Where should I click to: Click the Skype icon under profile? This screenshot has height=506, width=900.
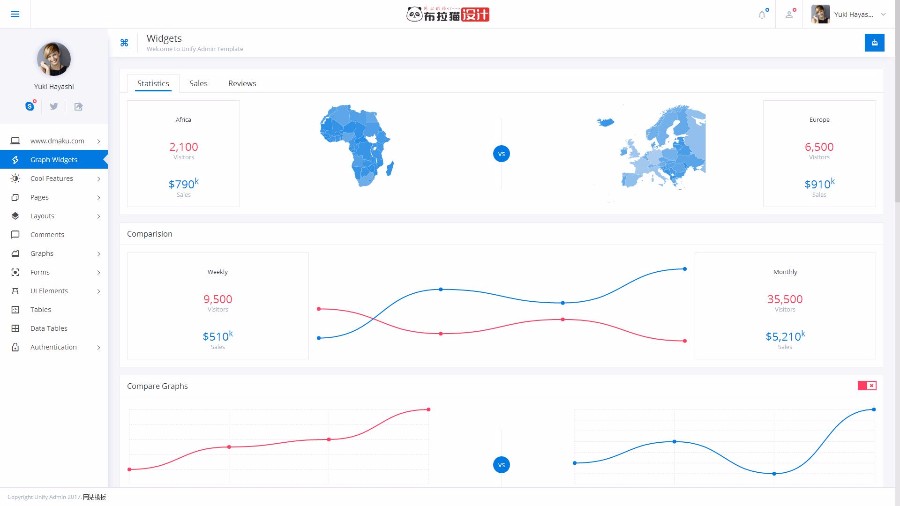30,106
